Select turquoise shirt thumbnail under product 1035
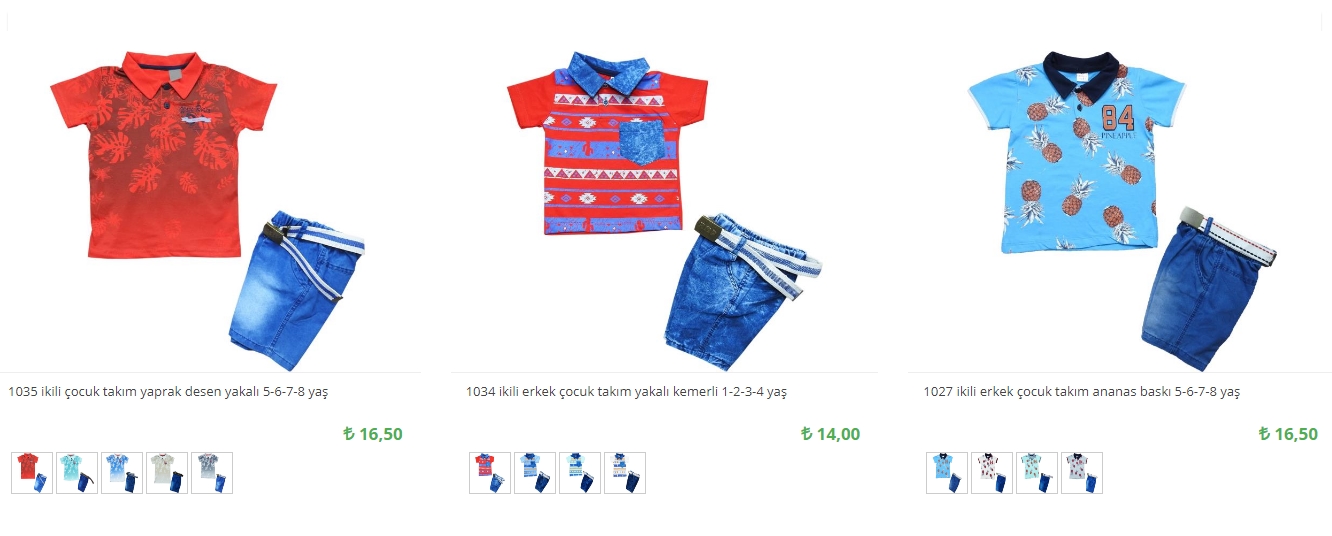The height and width of the screenshot is (536, 1332). (x=77, y=473)
